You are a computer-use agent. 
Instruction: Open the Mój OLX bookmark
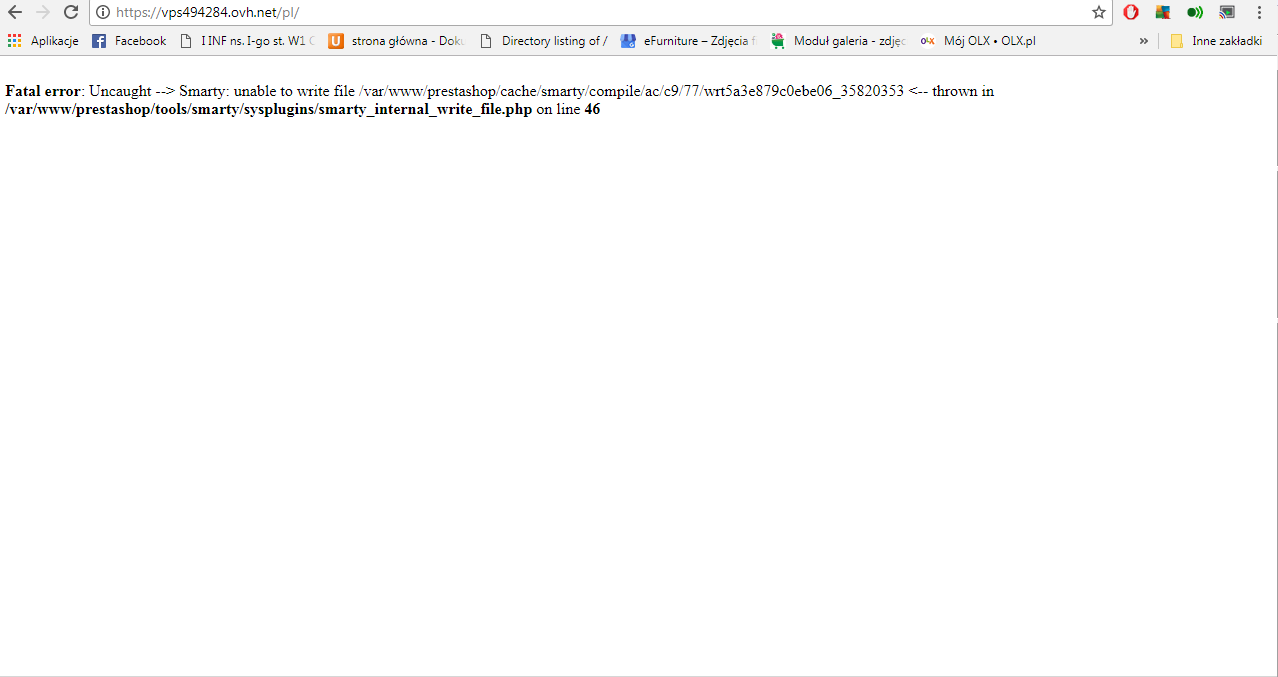[x=978, y=41]
